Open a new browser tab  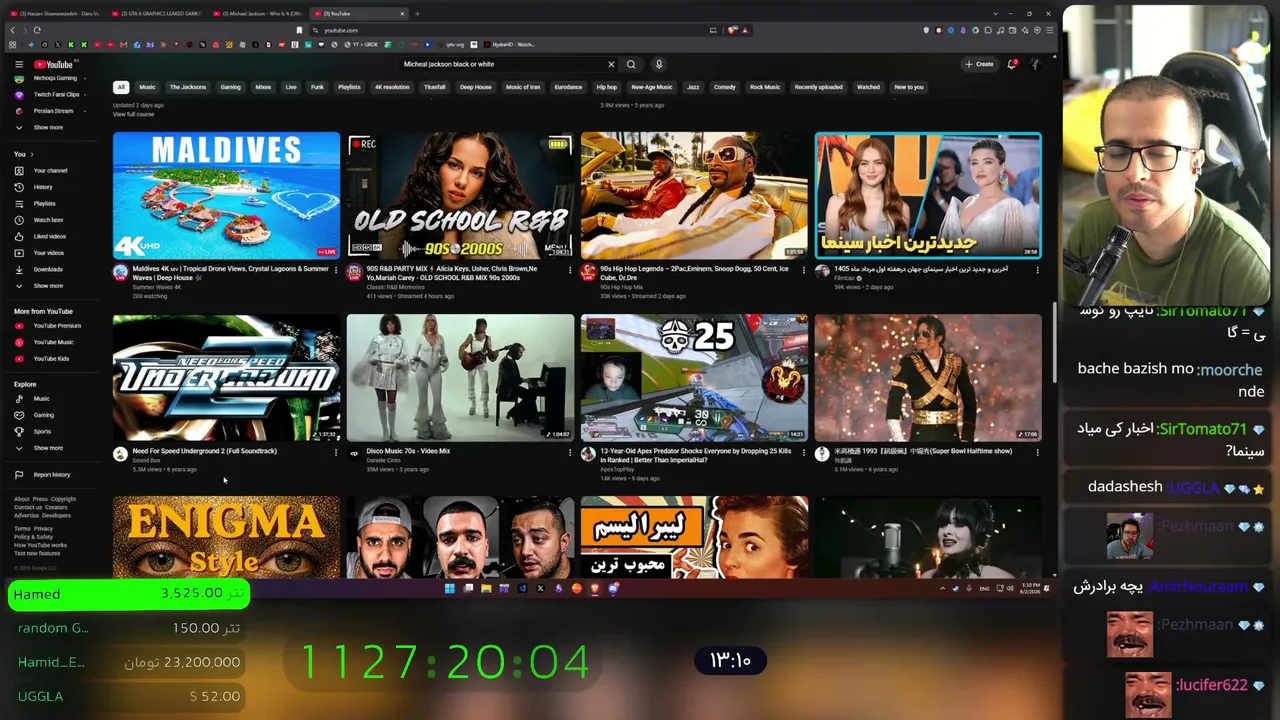click(417, 13)
